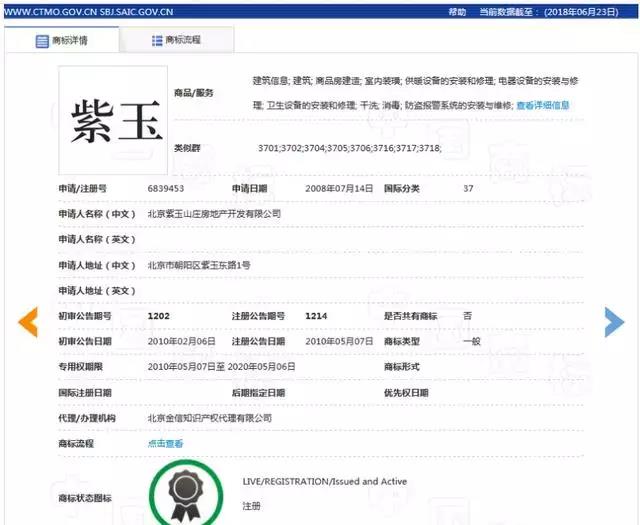Viewport: 640px width, 525px height.
Task: Click the trademark type value 一般
Action: (x=472, y=341)
